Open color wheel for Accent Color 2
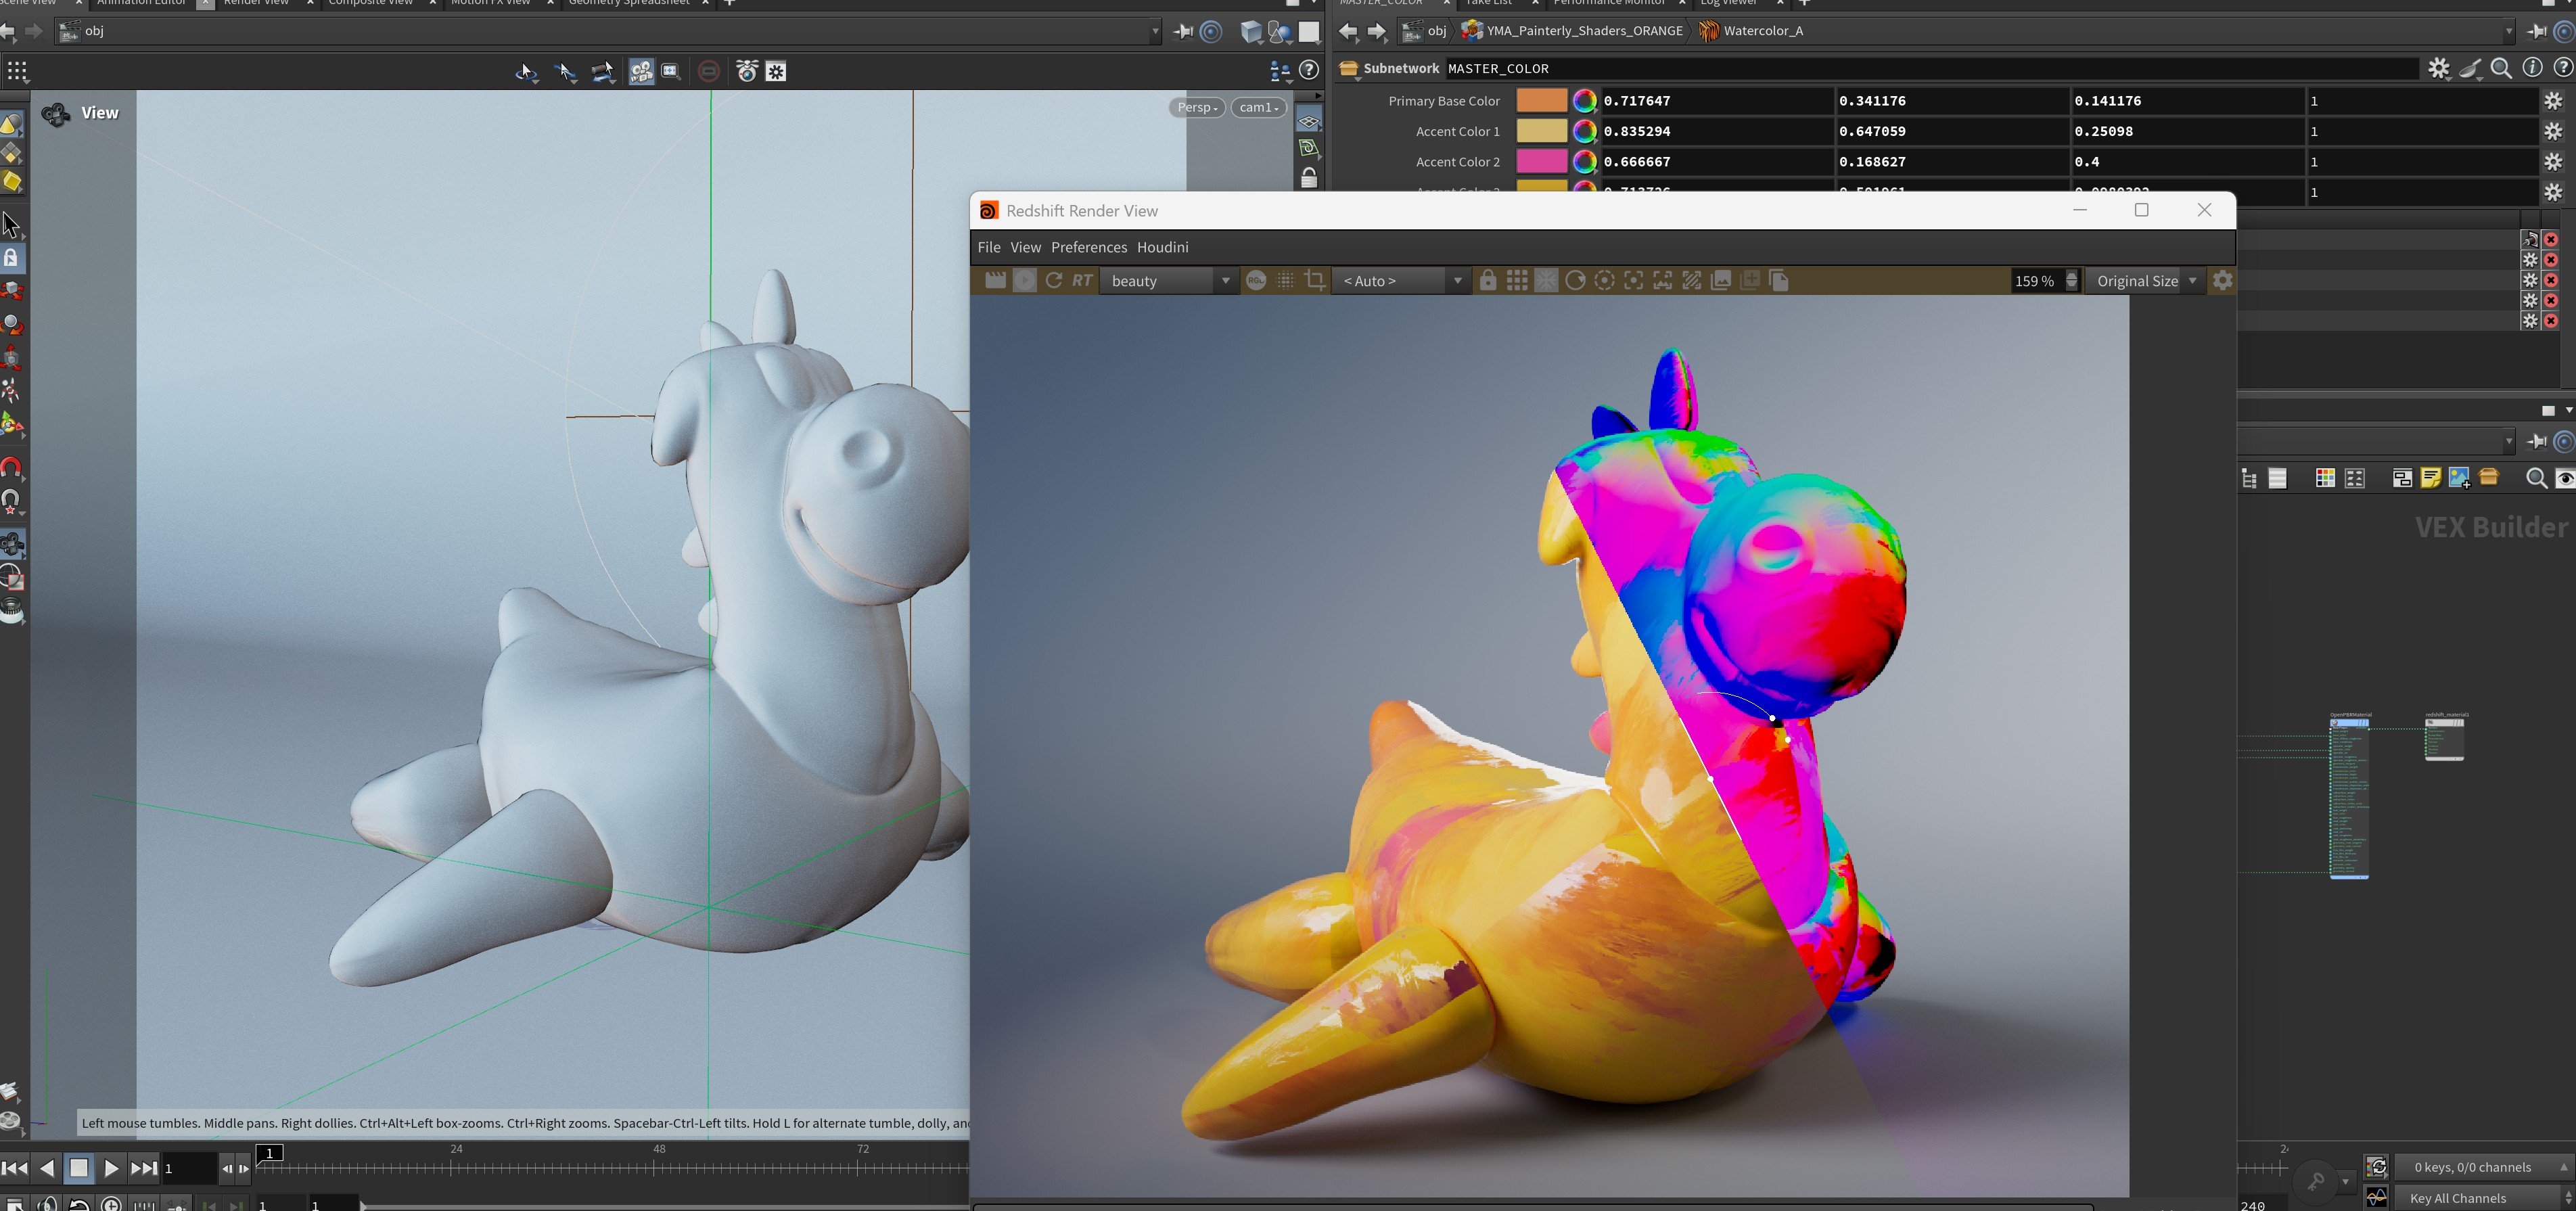 pos(1584,162)
